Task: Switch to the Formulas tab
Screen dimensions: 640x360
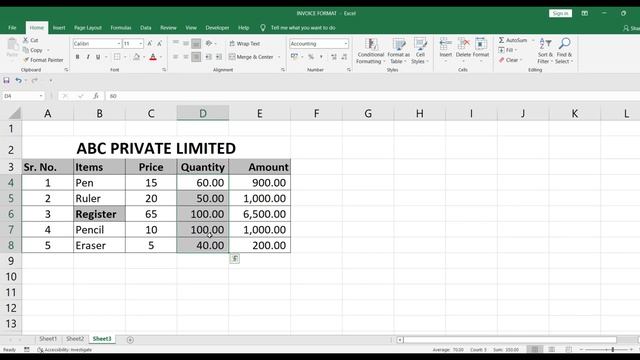Action: click(x=121, y=28)
